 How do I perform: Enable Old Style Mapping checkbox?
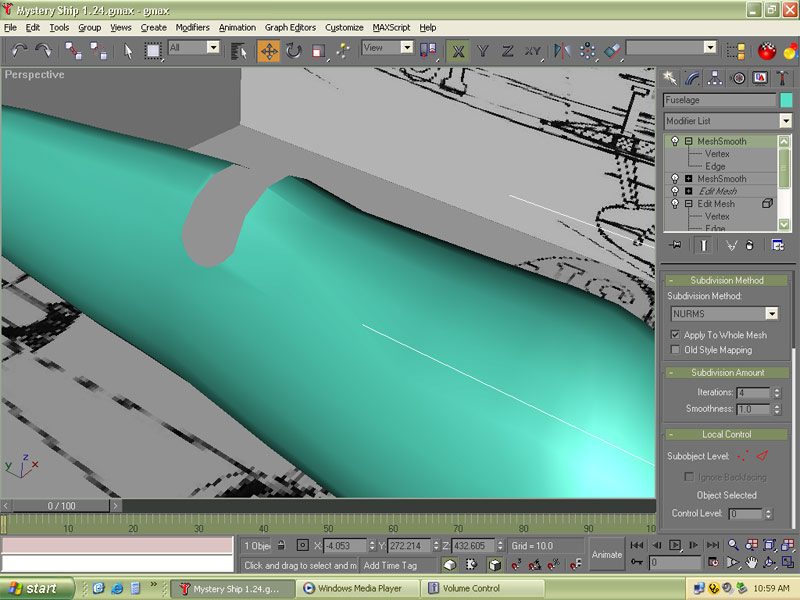676,350
